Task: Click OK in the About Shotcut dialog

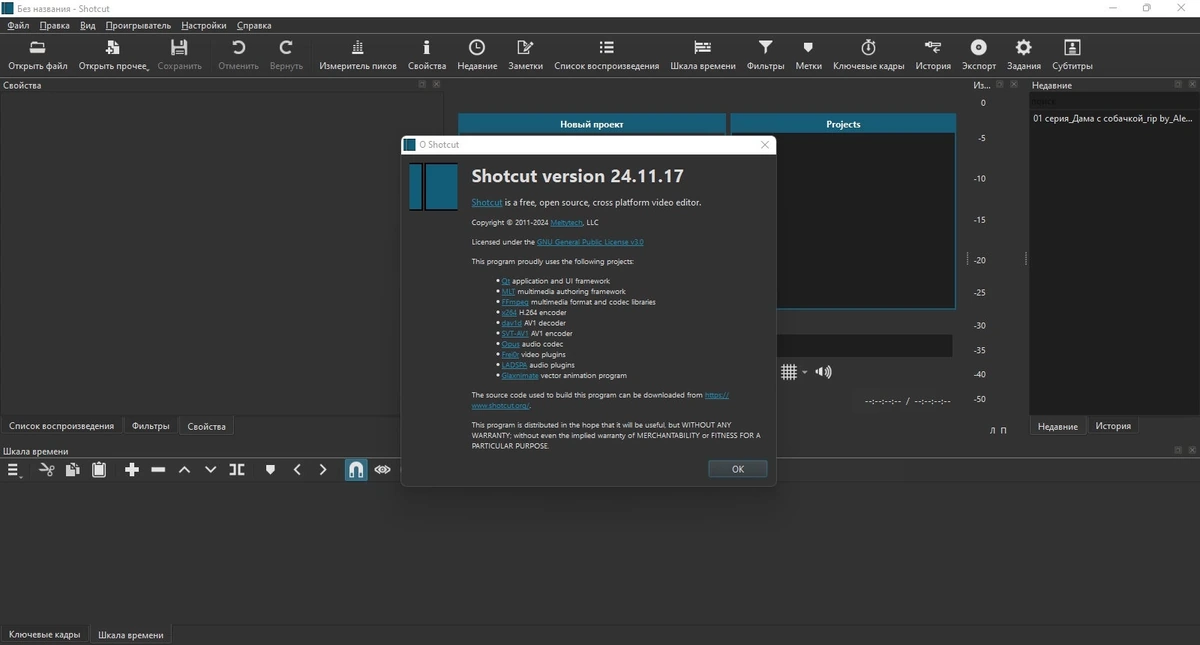Action: (738, 469)
